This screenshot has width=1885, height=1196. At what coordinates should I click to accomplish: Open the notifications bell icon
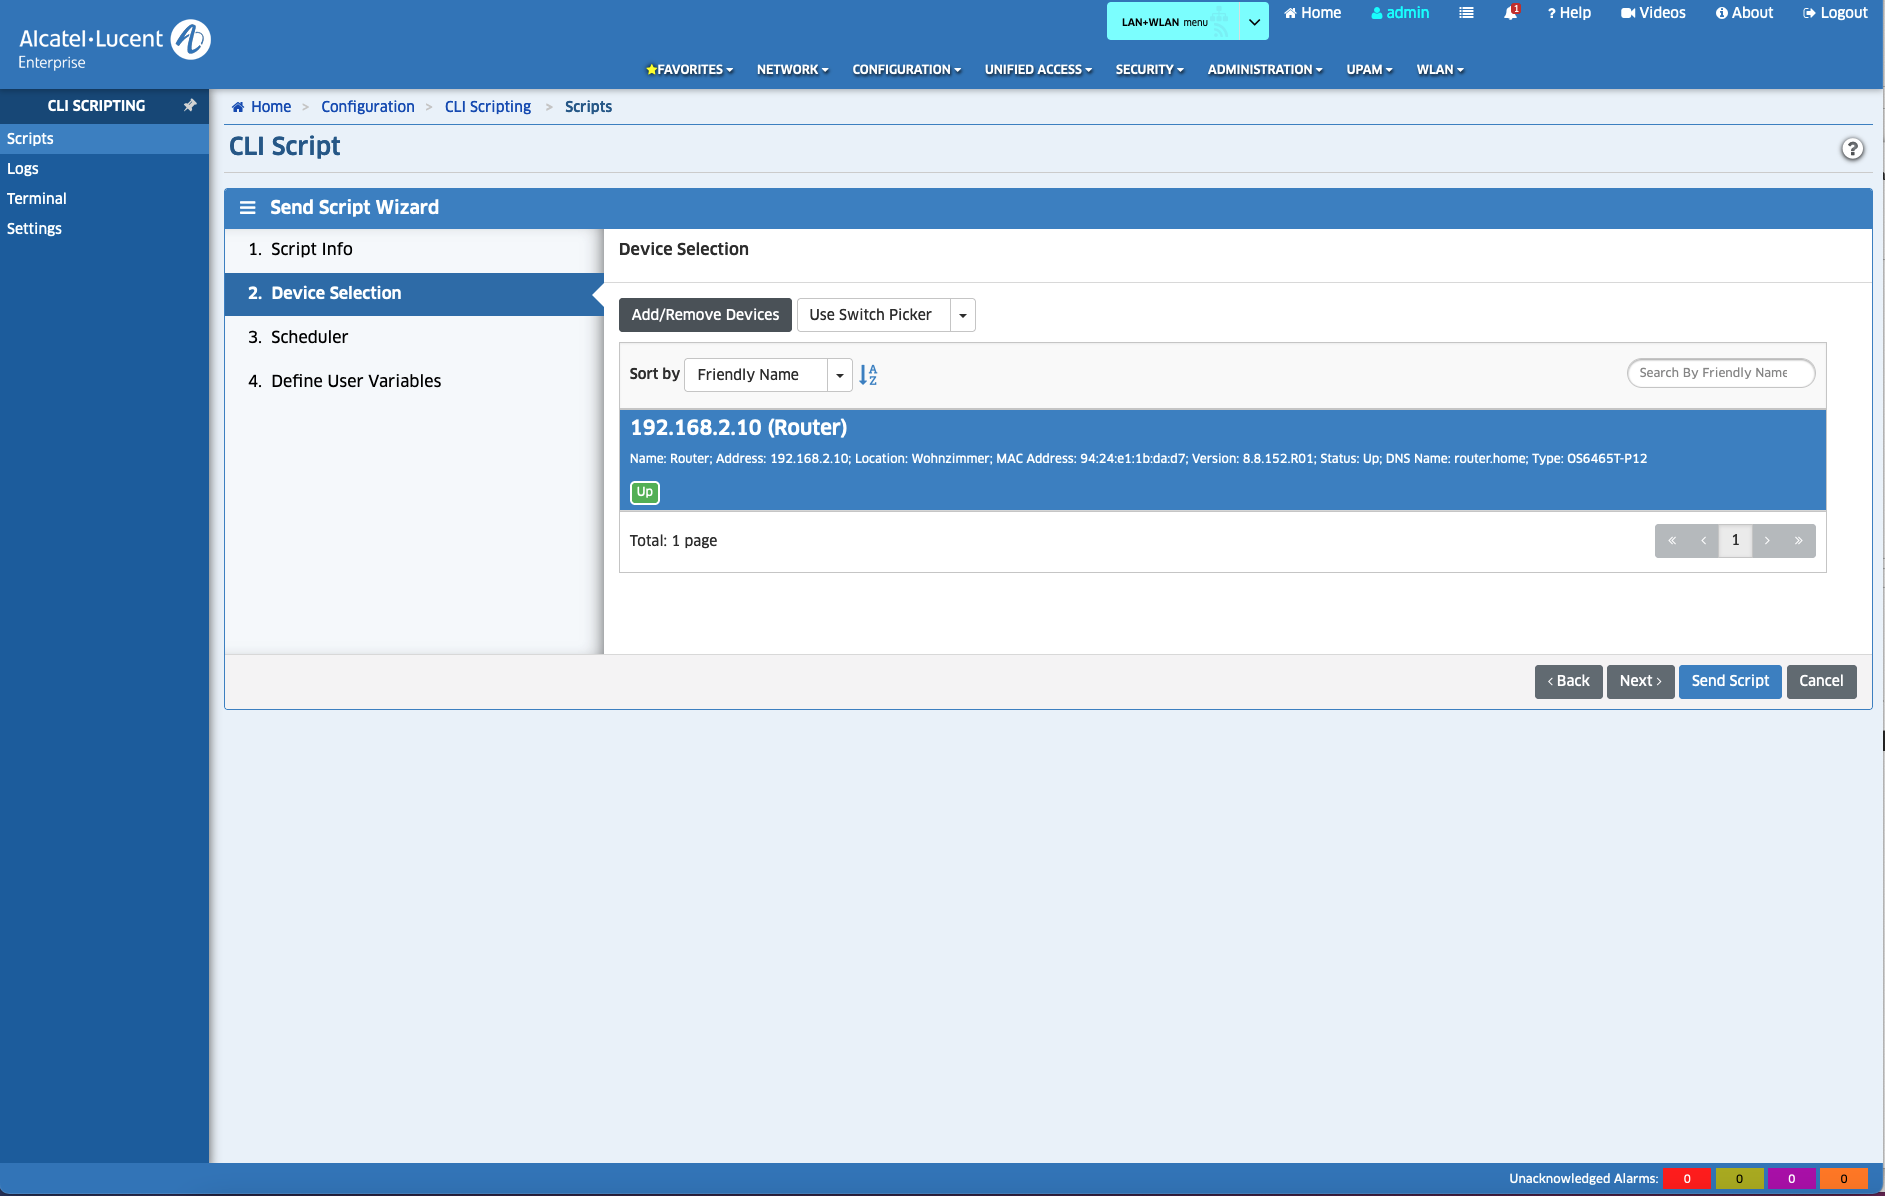tap(1511, 13)
